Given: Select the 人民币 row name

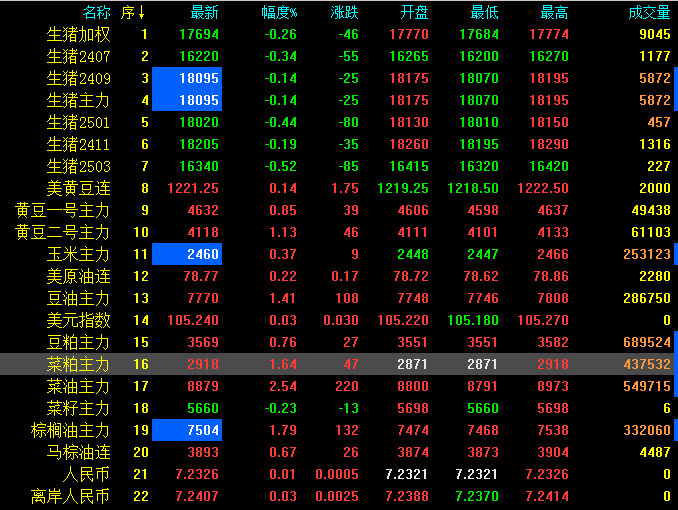Looking at the screenshot, I should click(86, 475).
